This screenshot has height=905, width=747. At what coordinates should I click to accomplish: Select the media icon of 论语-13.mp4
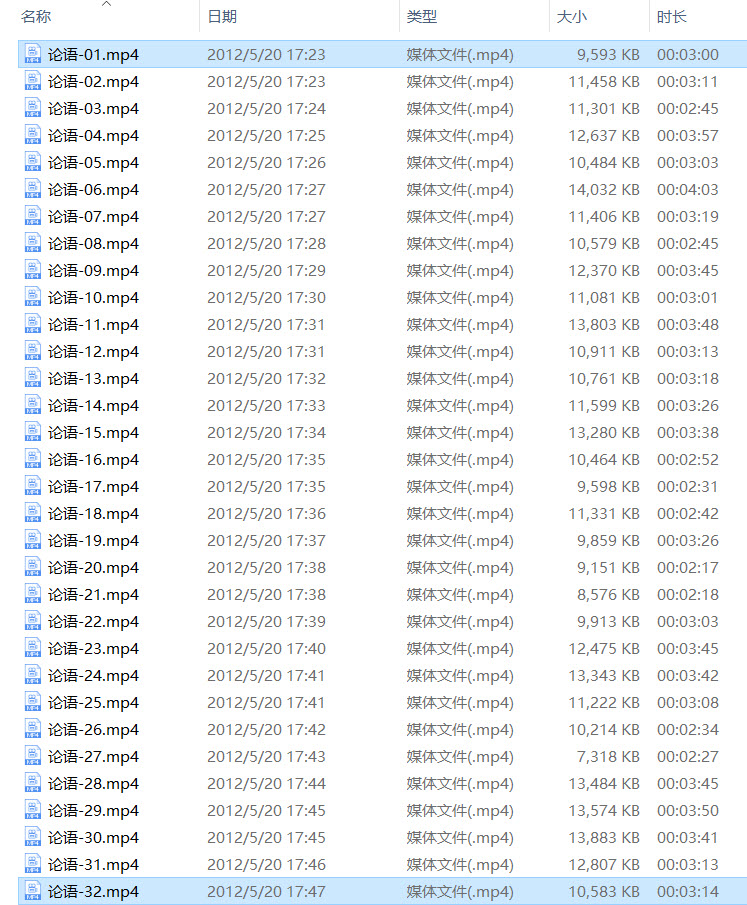(33, 378)
